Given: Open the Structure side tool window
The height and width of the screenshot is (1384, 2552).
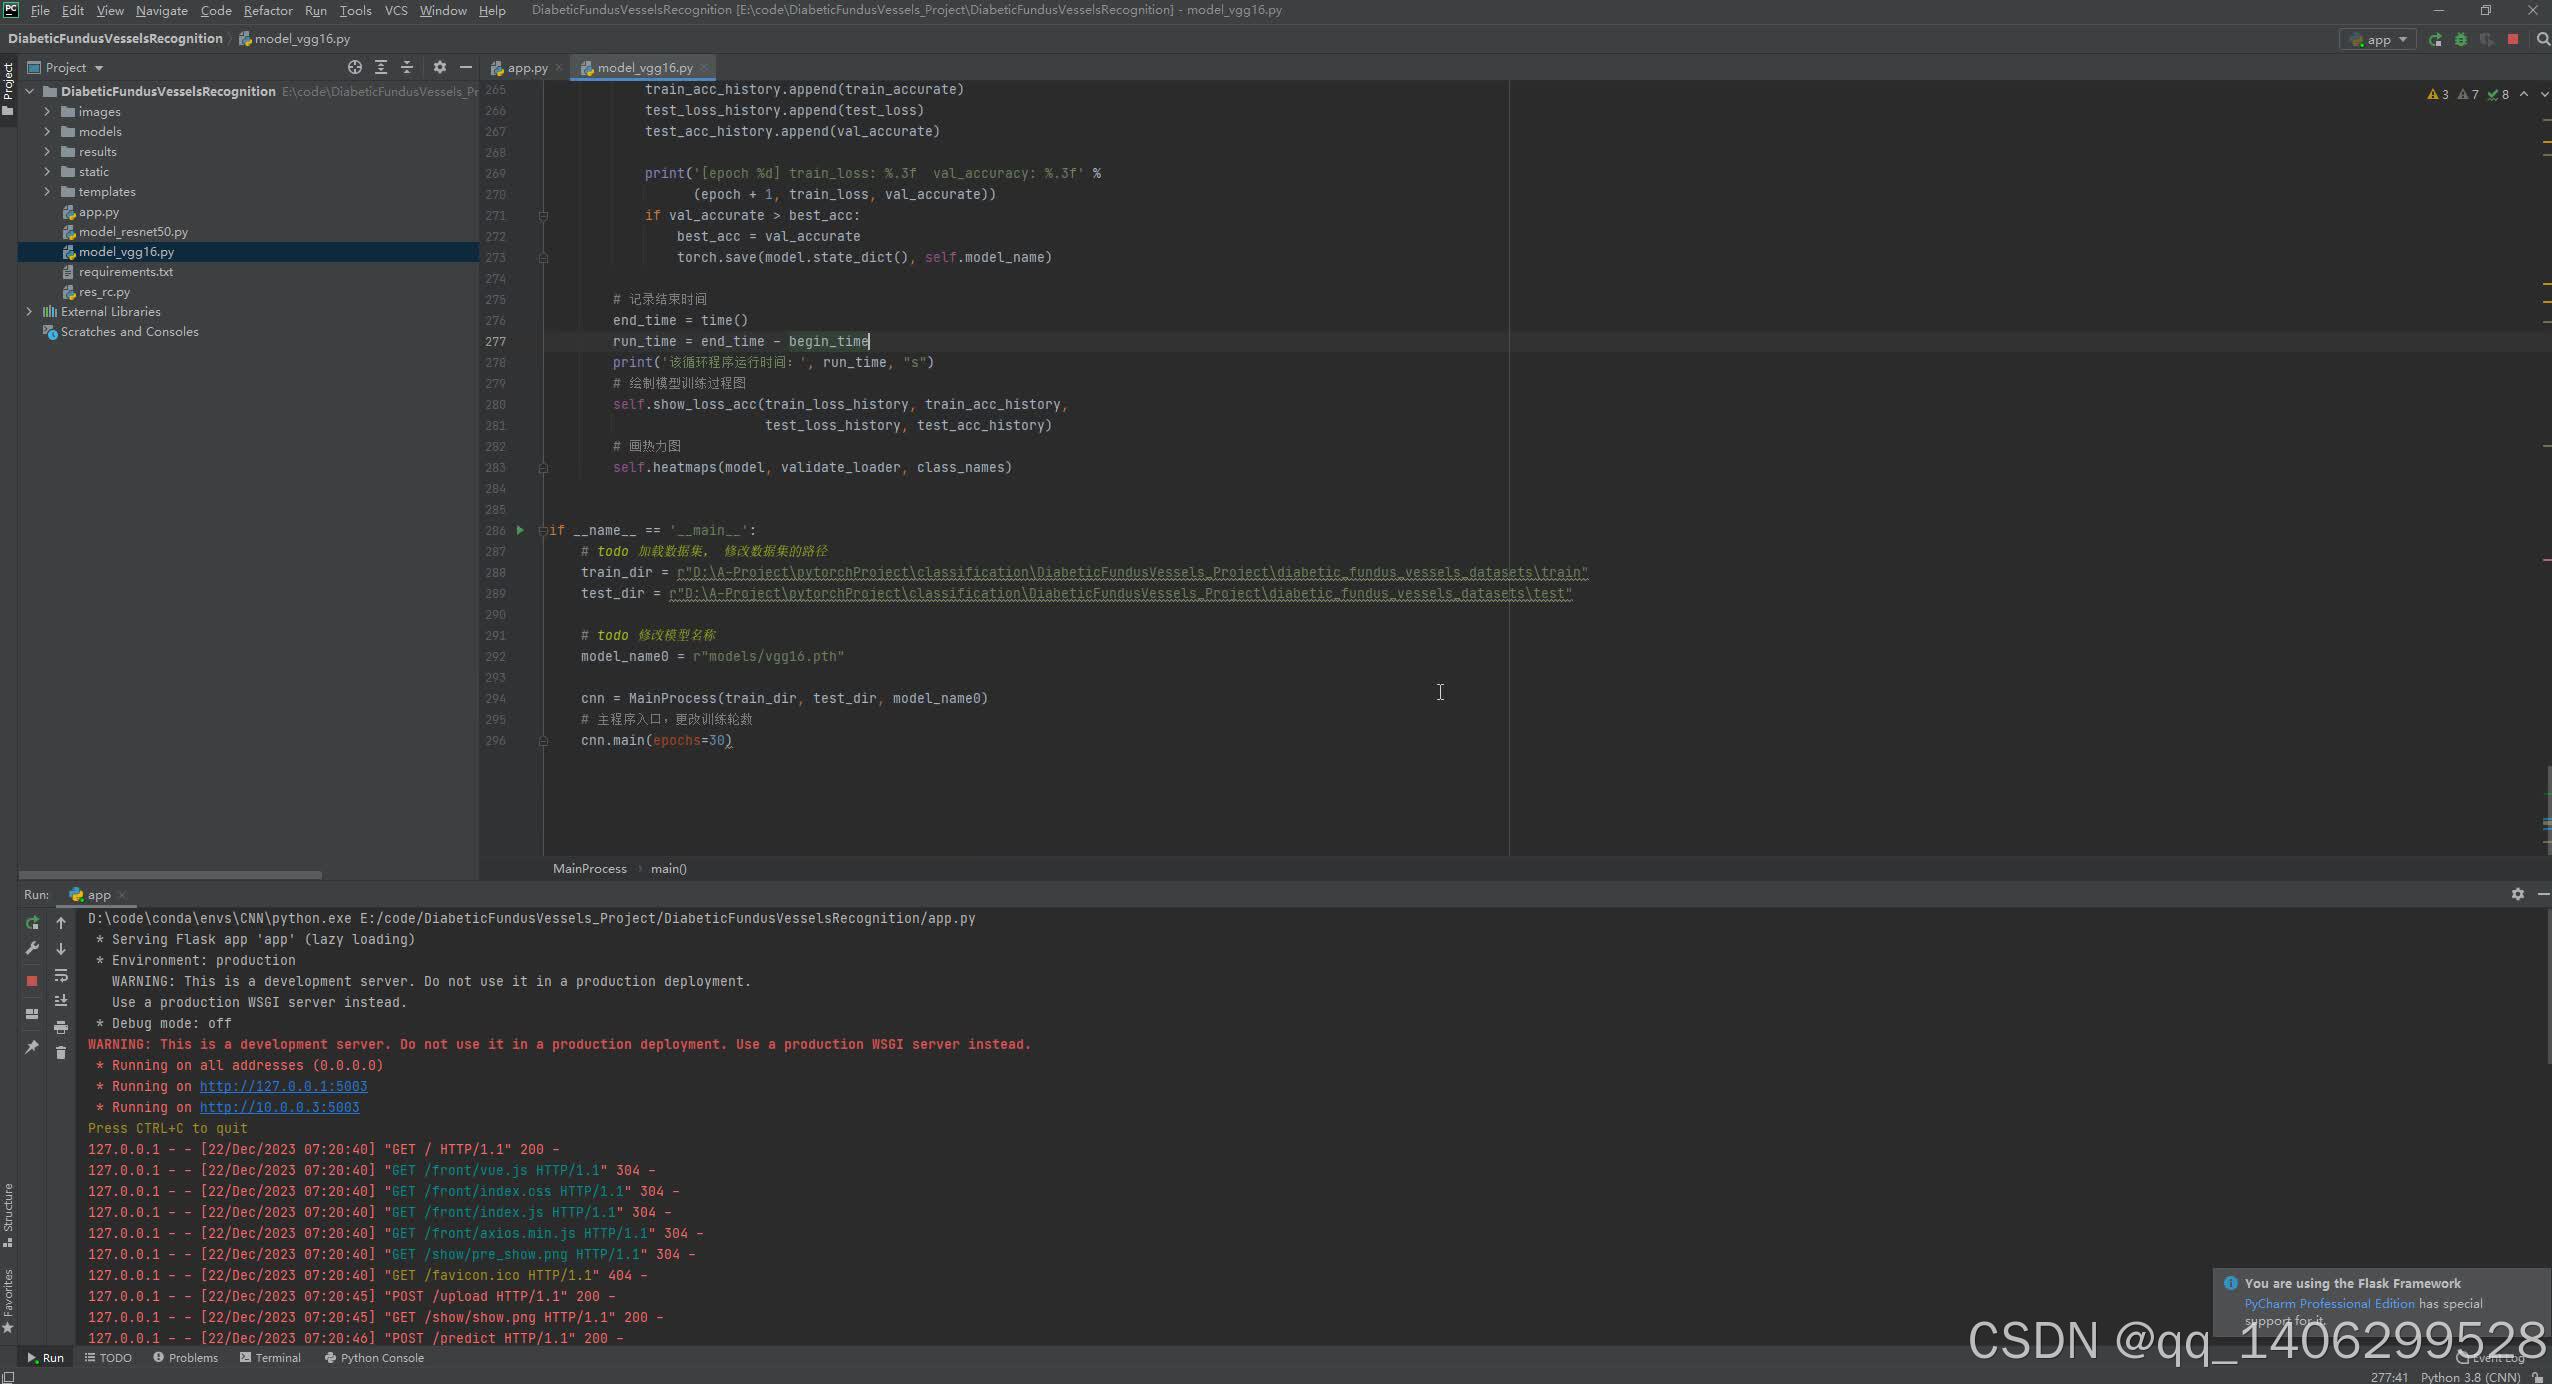Looking at the screenshot, I should click(8, 1215).
